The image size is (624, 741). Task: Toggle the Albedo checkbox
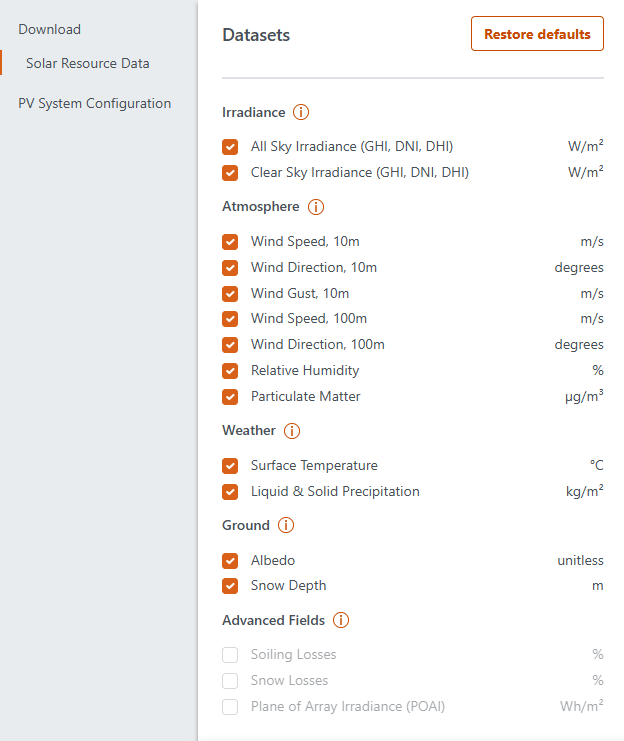click(230, 561)
